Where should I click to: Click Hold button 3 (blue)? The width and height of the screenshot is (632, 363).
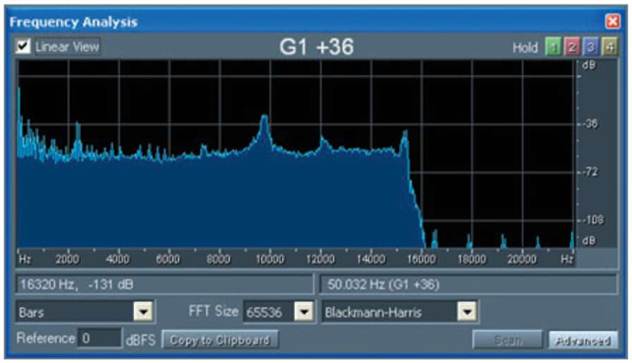tap(590, 47)
